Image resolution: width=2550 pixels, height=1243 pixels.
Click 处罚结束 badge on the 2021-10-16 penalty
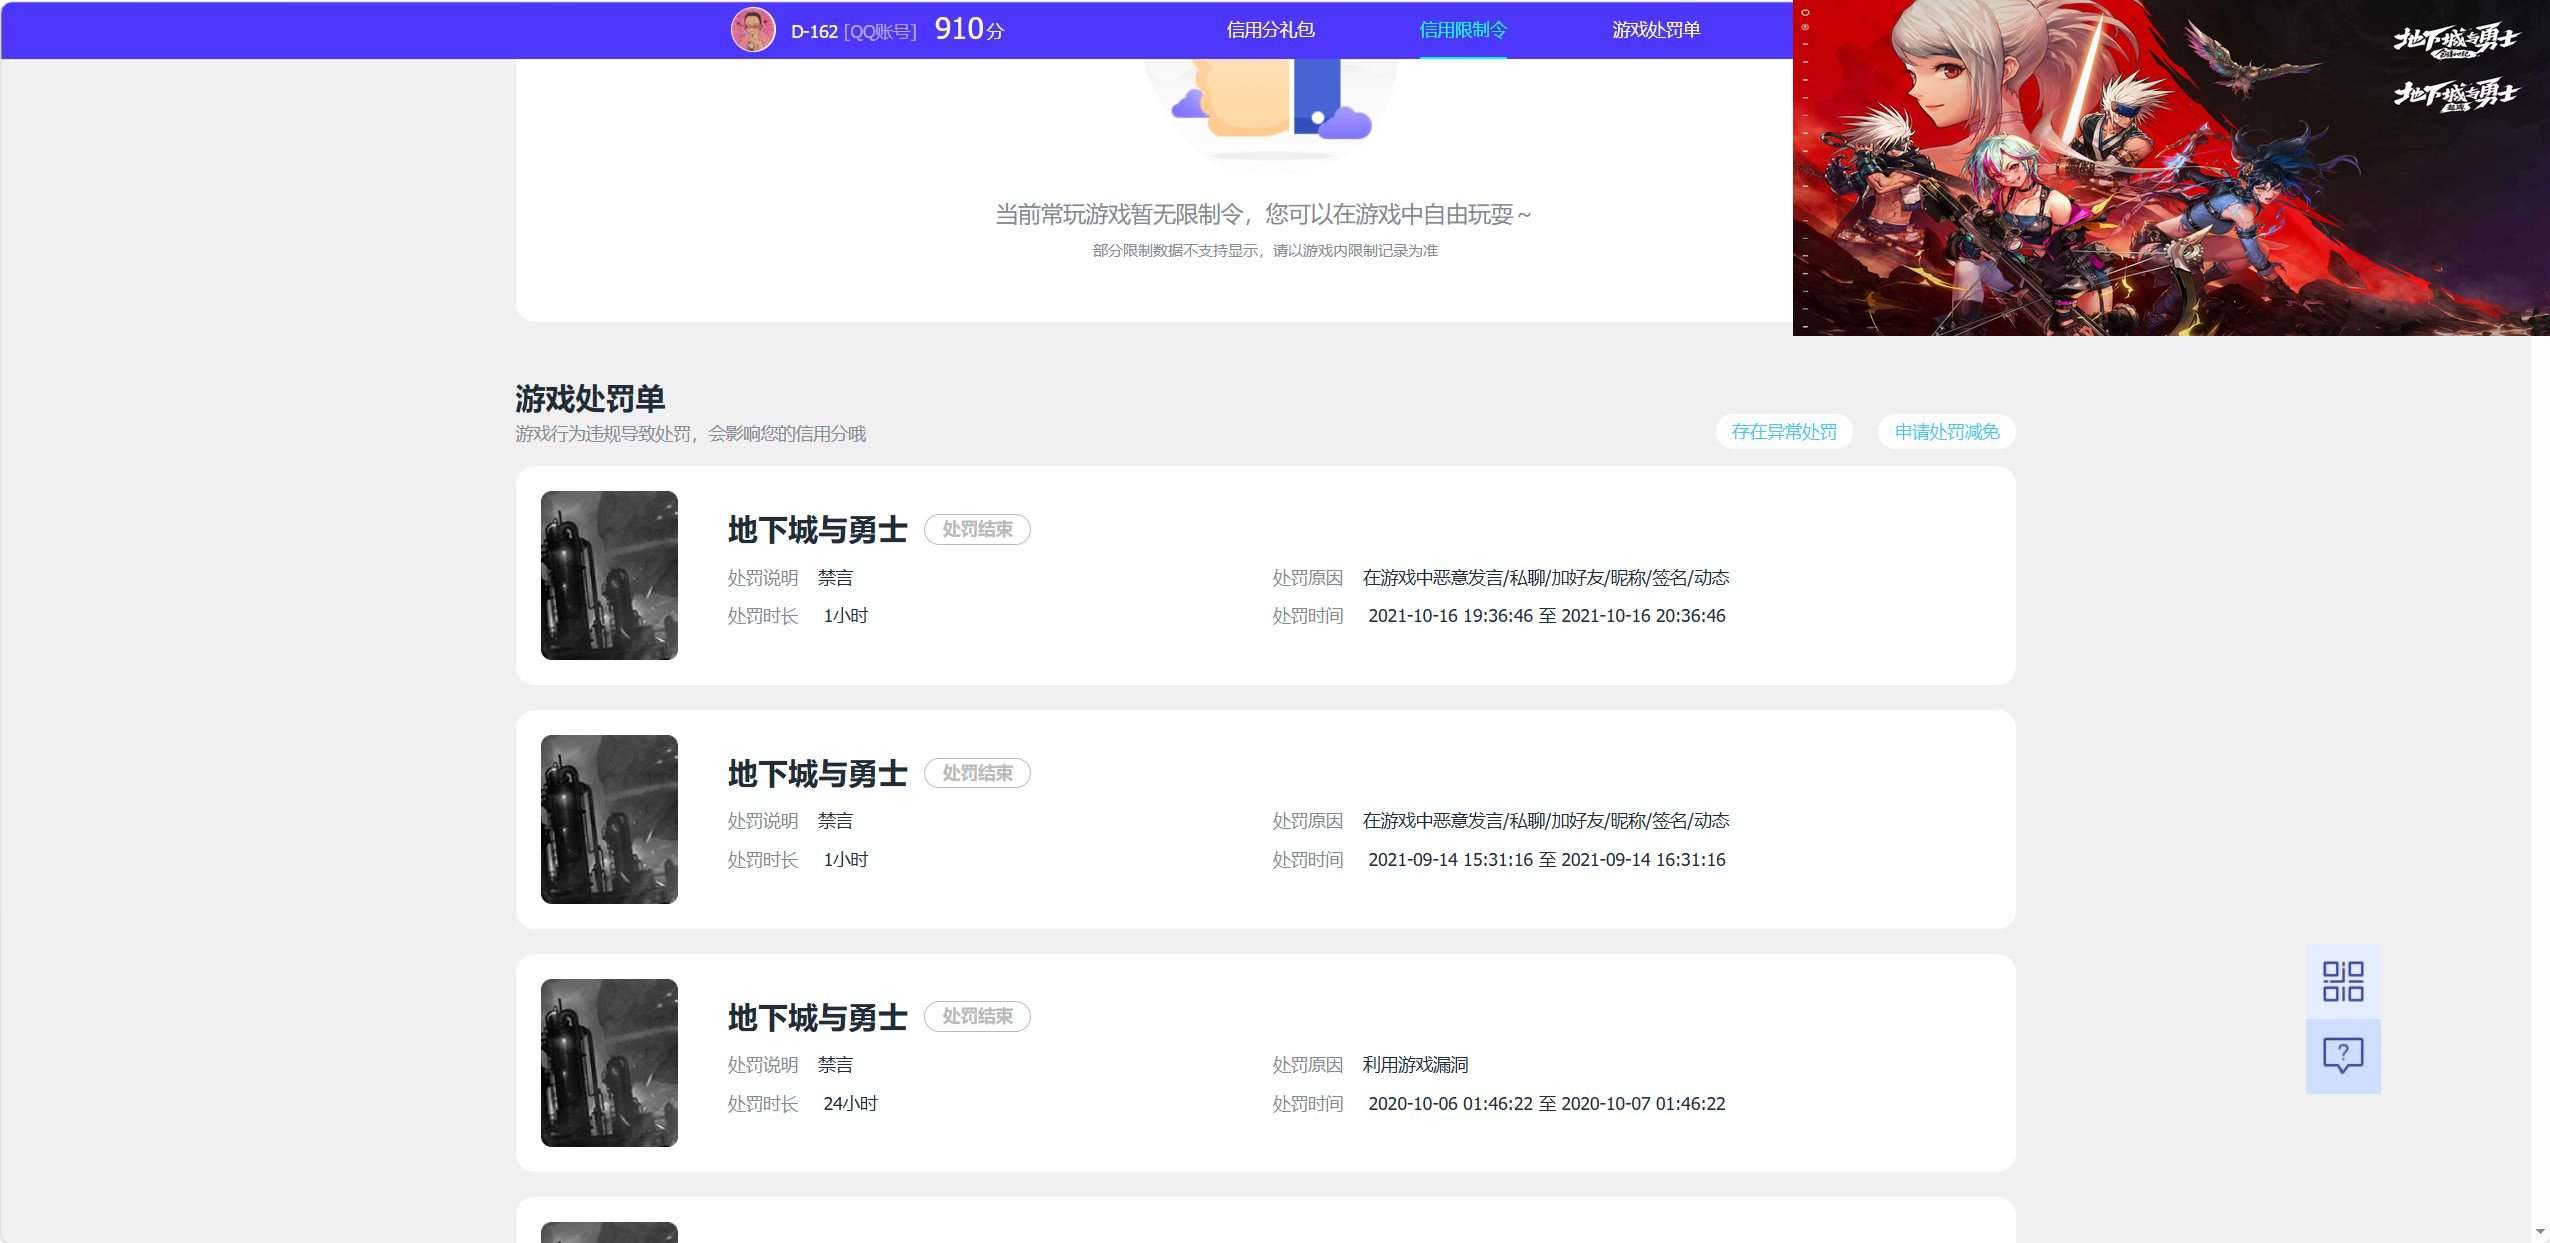coord(977,529)
